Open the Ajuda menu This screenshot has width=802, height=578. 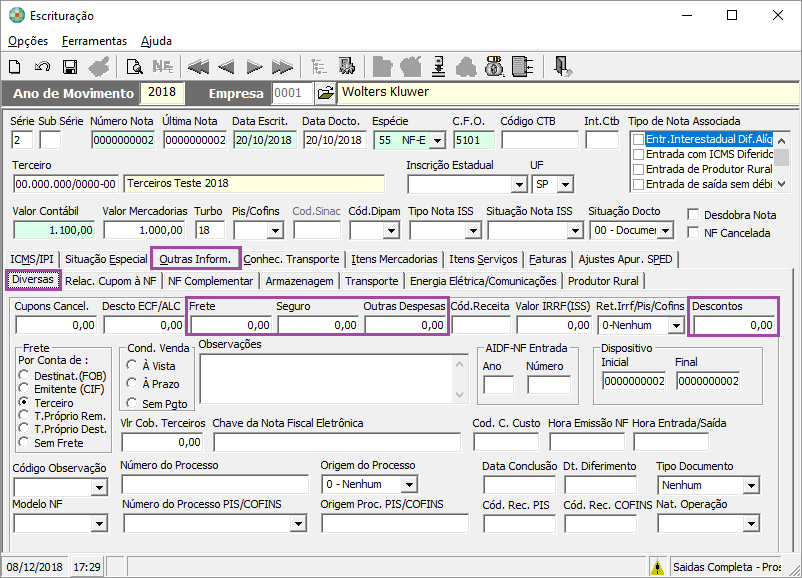point(157,41)
